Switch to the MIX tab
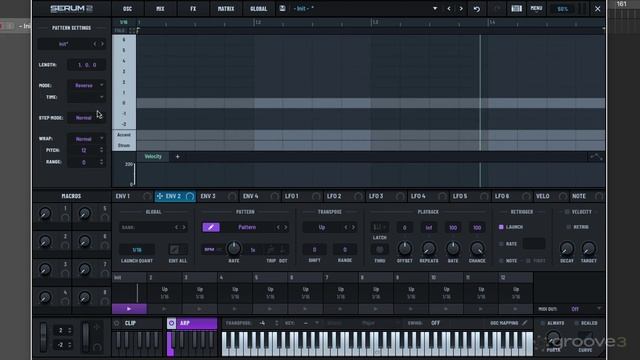The image size is (640, 360). [160, 9]
